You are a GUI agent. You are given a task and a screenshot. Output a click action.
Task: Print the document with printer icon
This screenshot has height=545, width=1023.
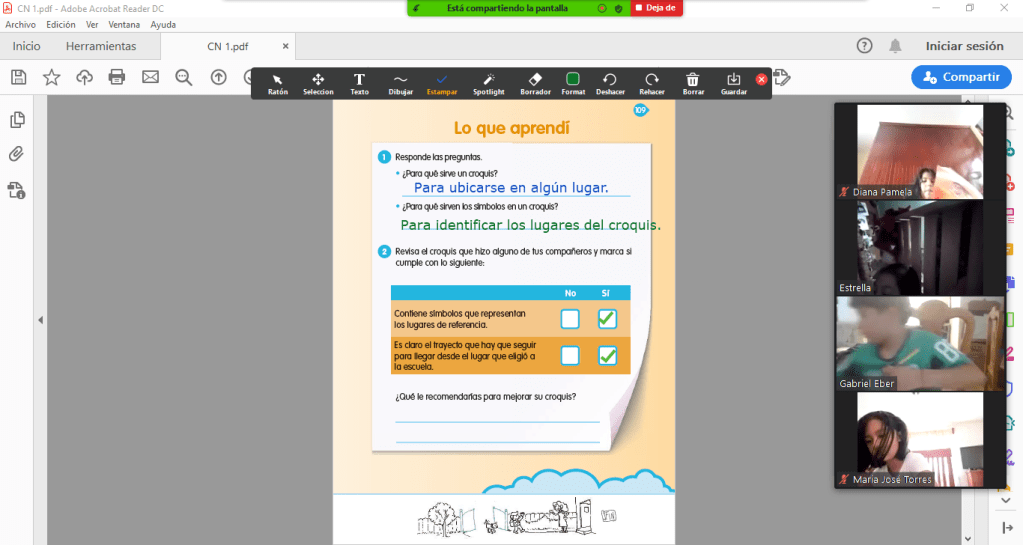[117, 77]
